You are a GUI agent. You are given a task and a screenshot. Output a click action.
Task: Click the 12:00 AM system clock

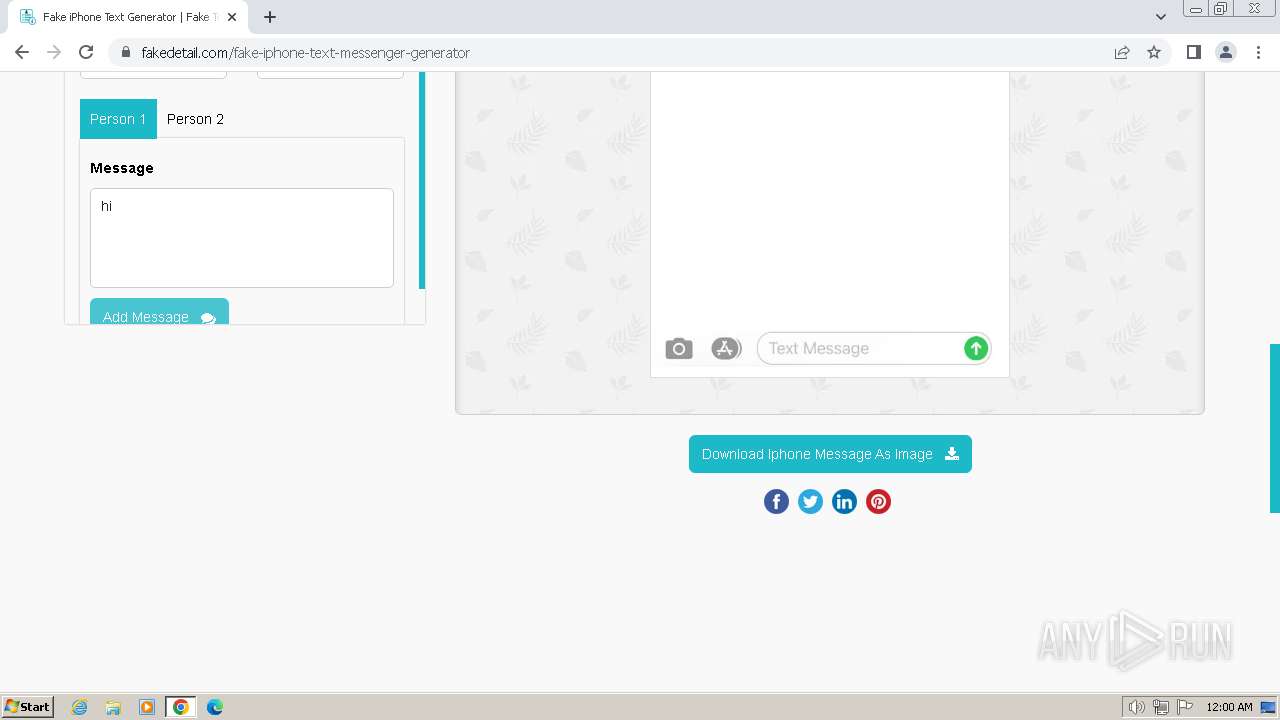tap(1229, 707)
